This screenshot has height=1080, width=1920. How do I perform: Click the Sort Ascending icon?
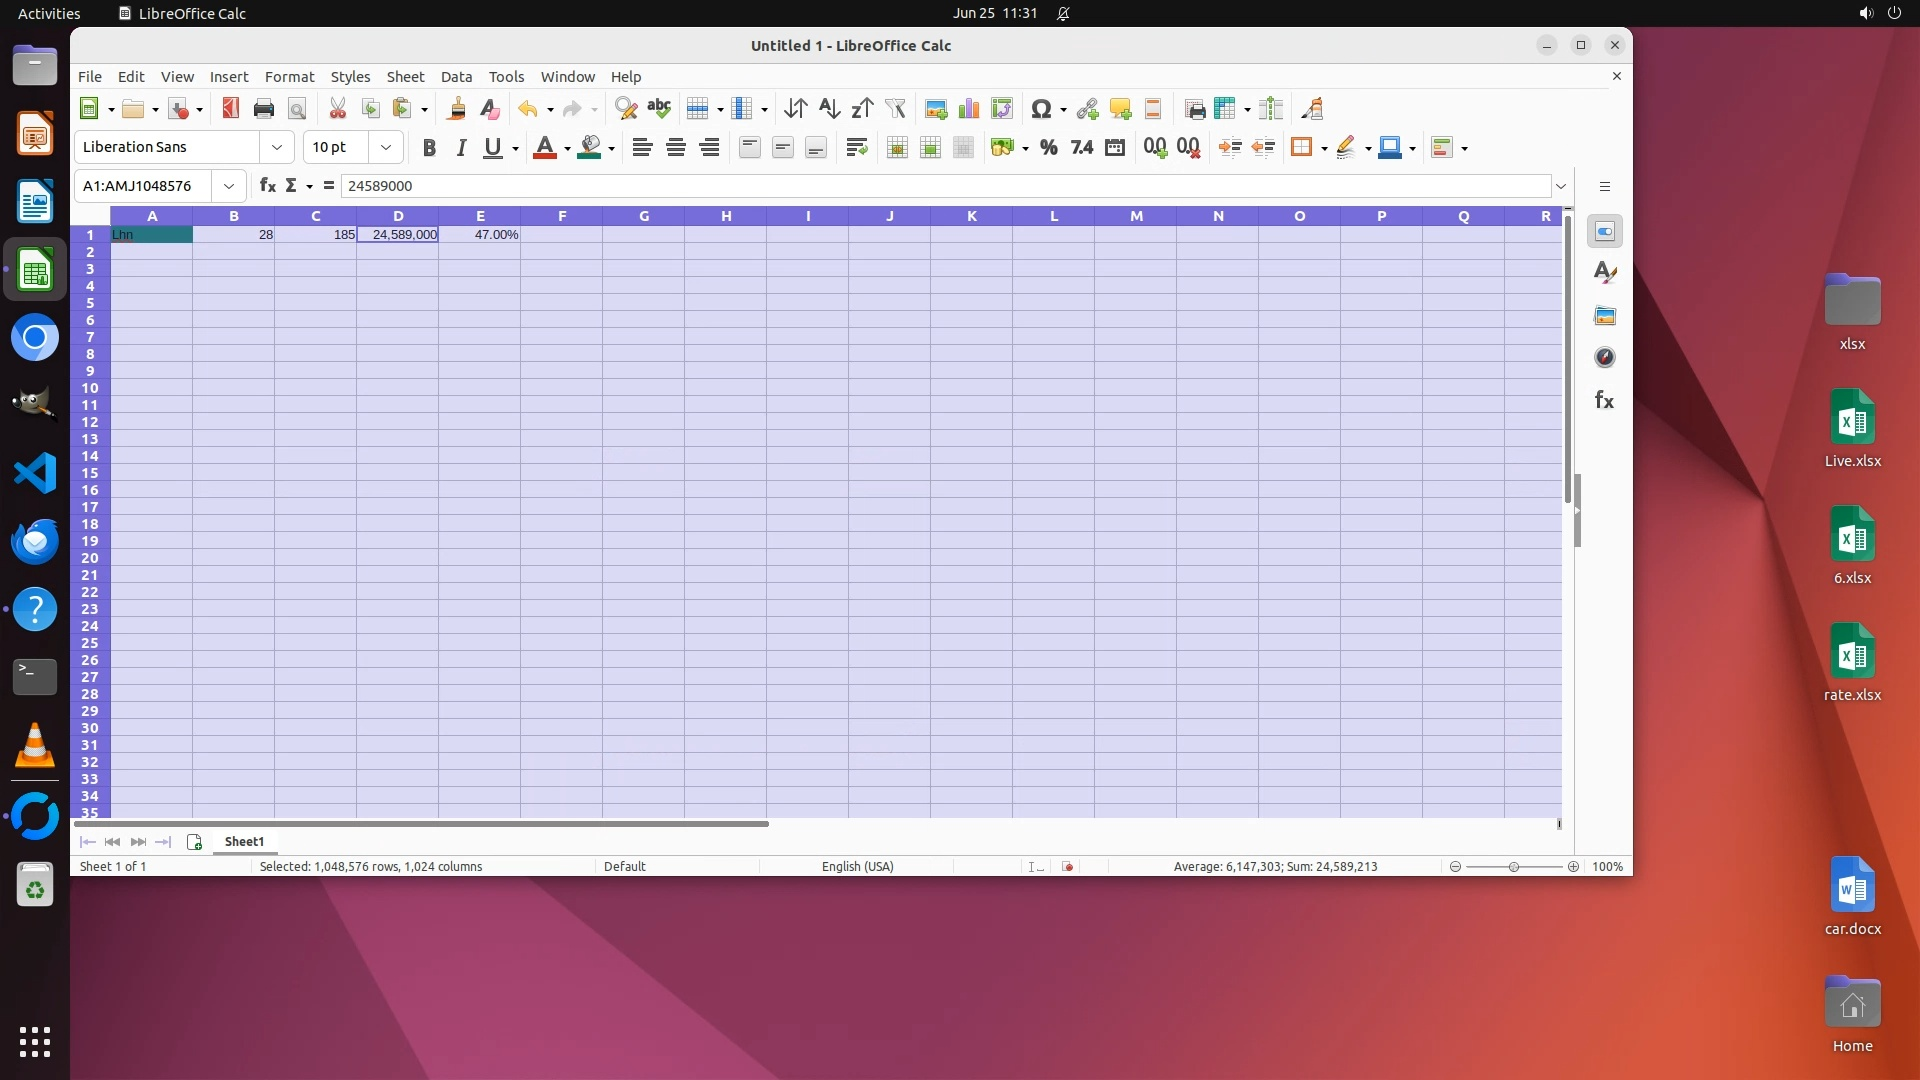[x=829, y=109]
